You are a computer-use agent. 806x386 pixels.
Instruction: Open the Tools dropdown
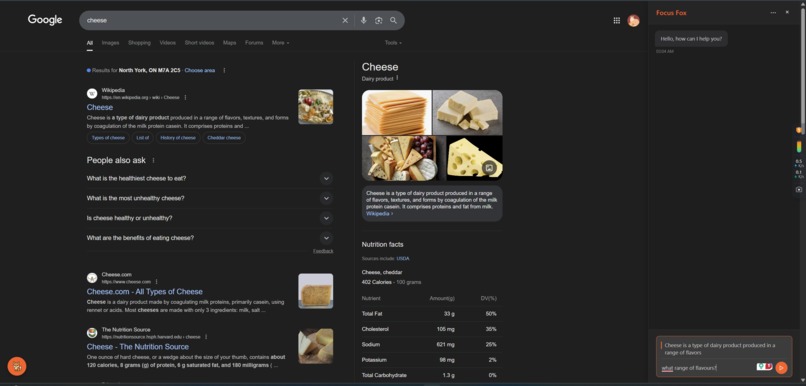click(393, 43)
